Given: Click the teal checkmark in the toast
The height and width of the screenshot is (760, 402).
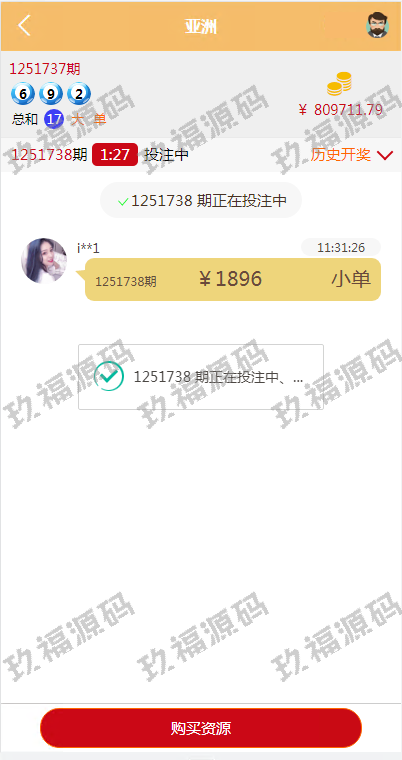Looking at the screenshot, I should pos(109,377).
